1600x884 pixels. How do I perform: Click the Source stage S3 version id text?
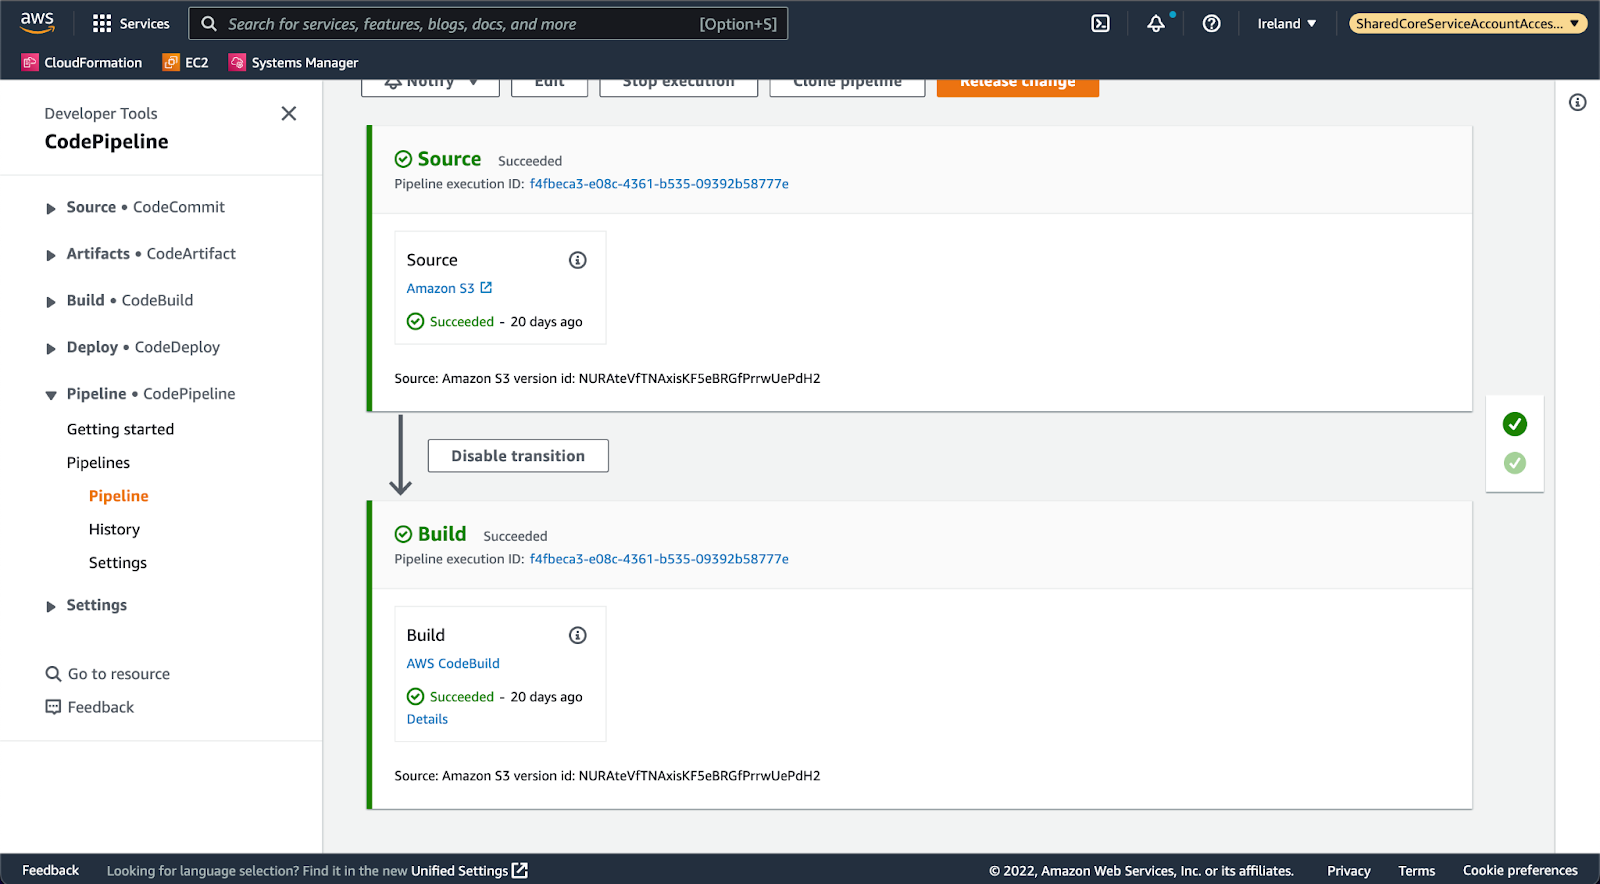[607, 379]
